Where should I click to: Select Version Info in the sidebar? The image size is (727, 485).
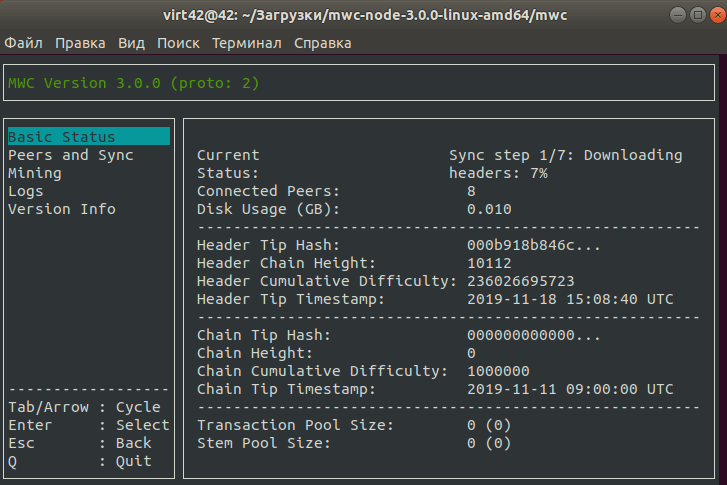(x=62, y=209)
